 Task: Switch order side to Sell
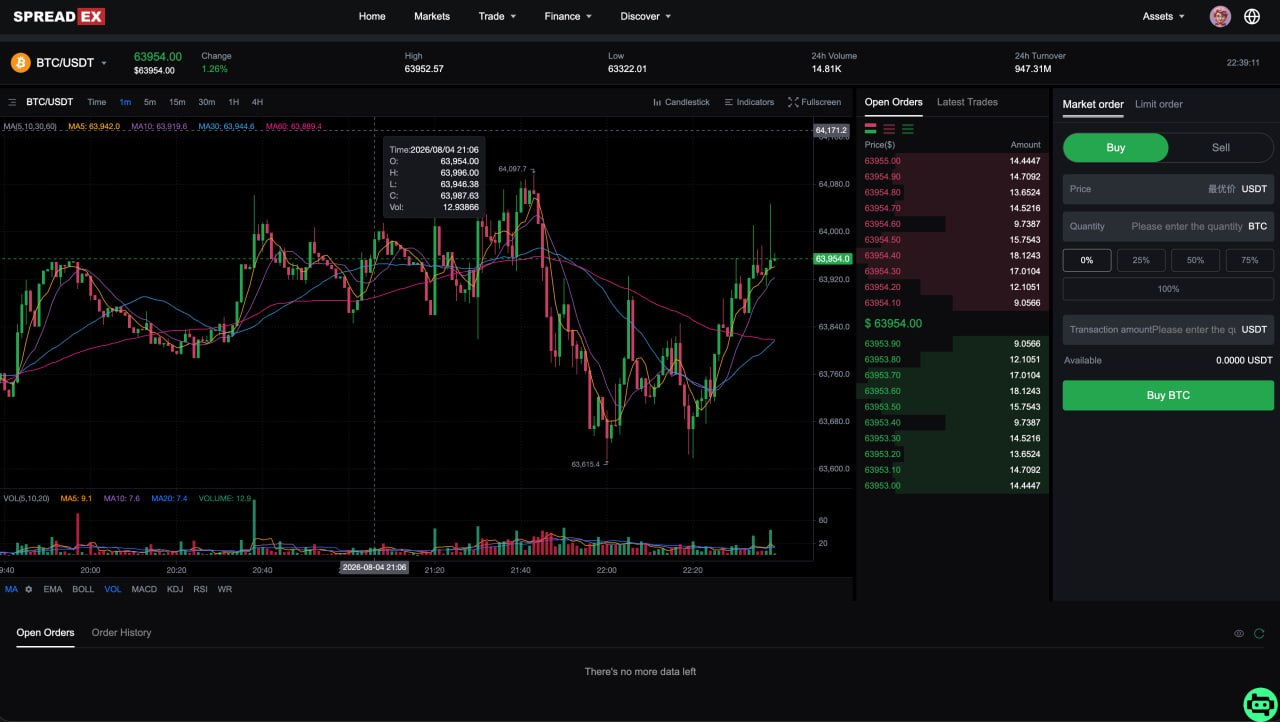point(1221,147)
